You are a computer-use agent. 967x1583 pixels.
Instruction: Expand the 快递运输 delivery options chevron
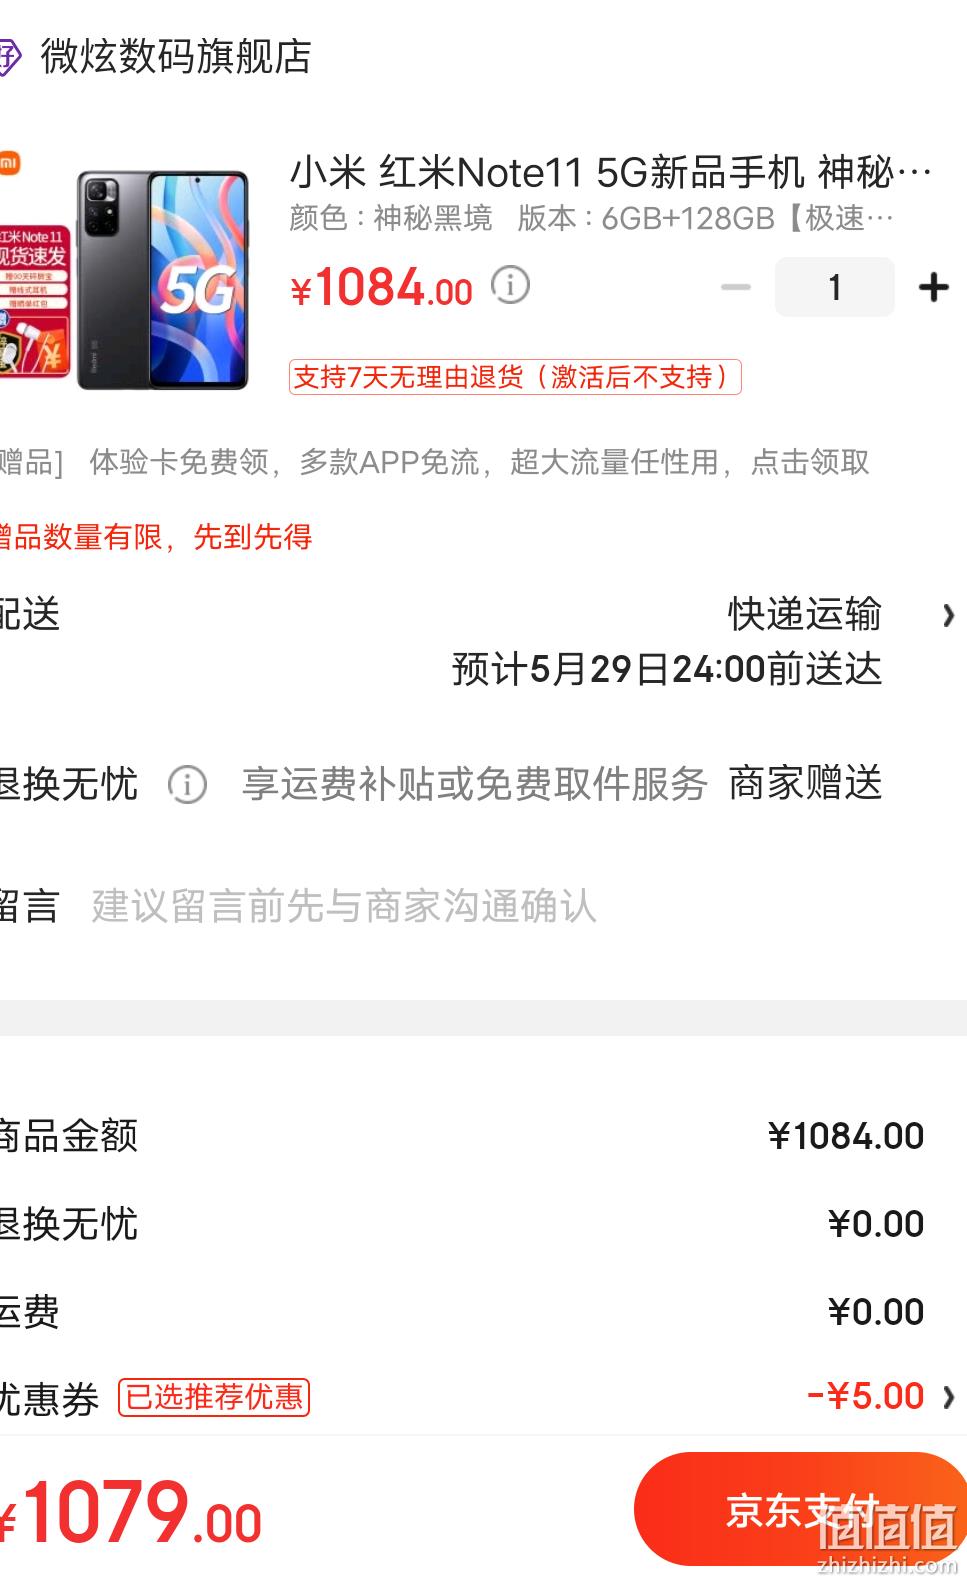(948, 616)
